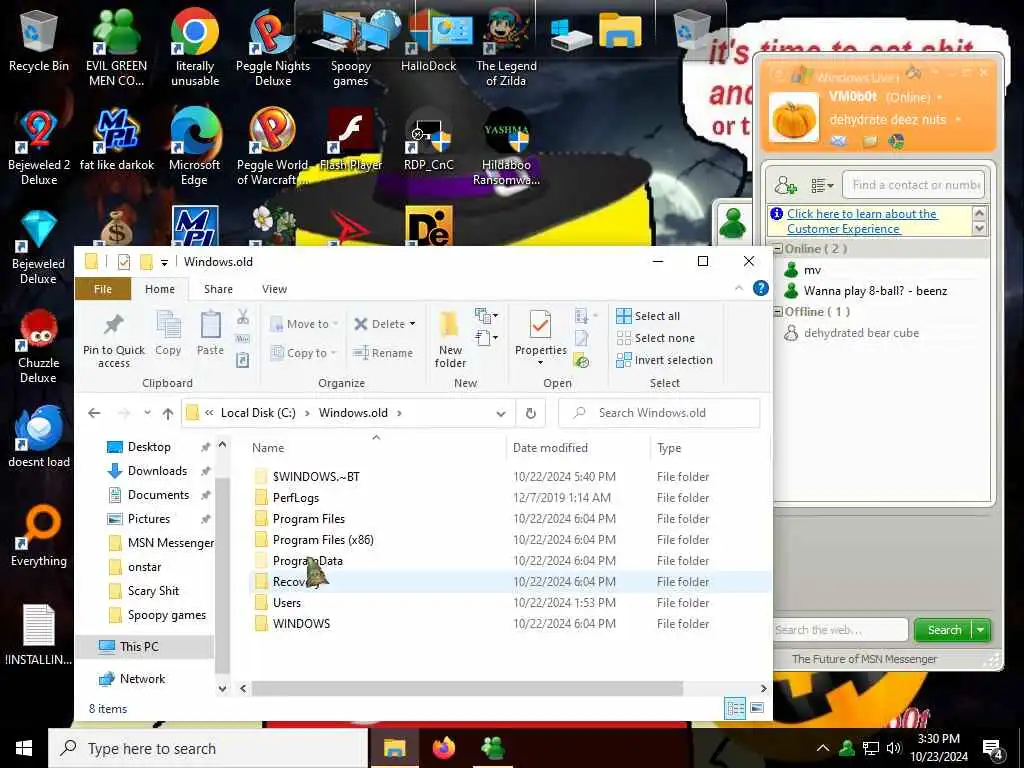Click the Windows taskbar search box
The width and height of the screenshot is (1024, 768).
click(208, 748)
